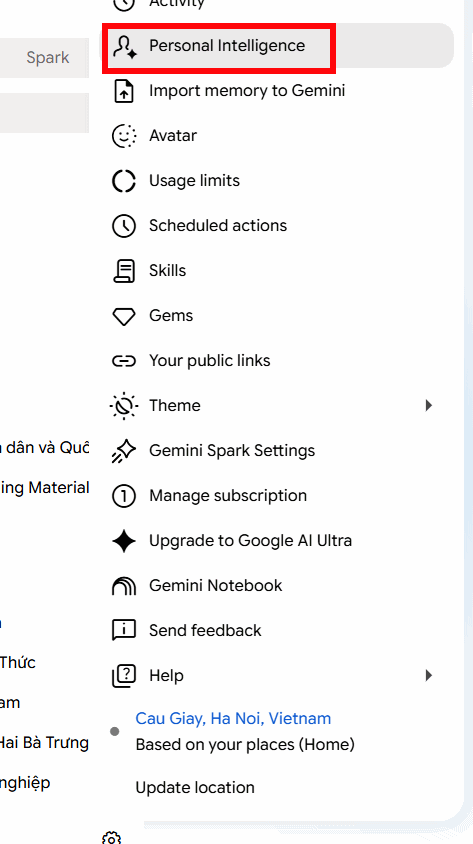Open the chat ending in "dân và Quố"
This screenshot has height=844, width=473.
coord(45,447)
